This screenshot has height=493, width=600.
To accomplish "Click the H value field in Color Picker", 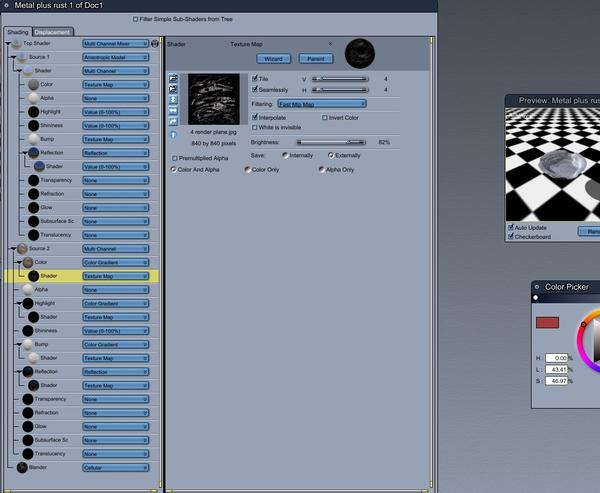I will click(x=556, y=358).
